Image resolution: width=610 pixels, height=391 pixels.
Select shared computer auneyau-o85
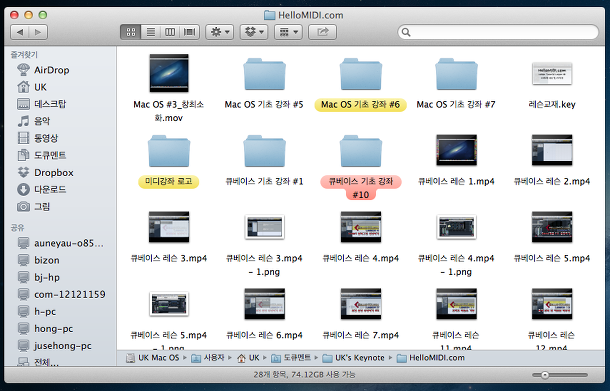61,243
